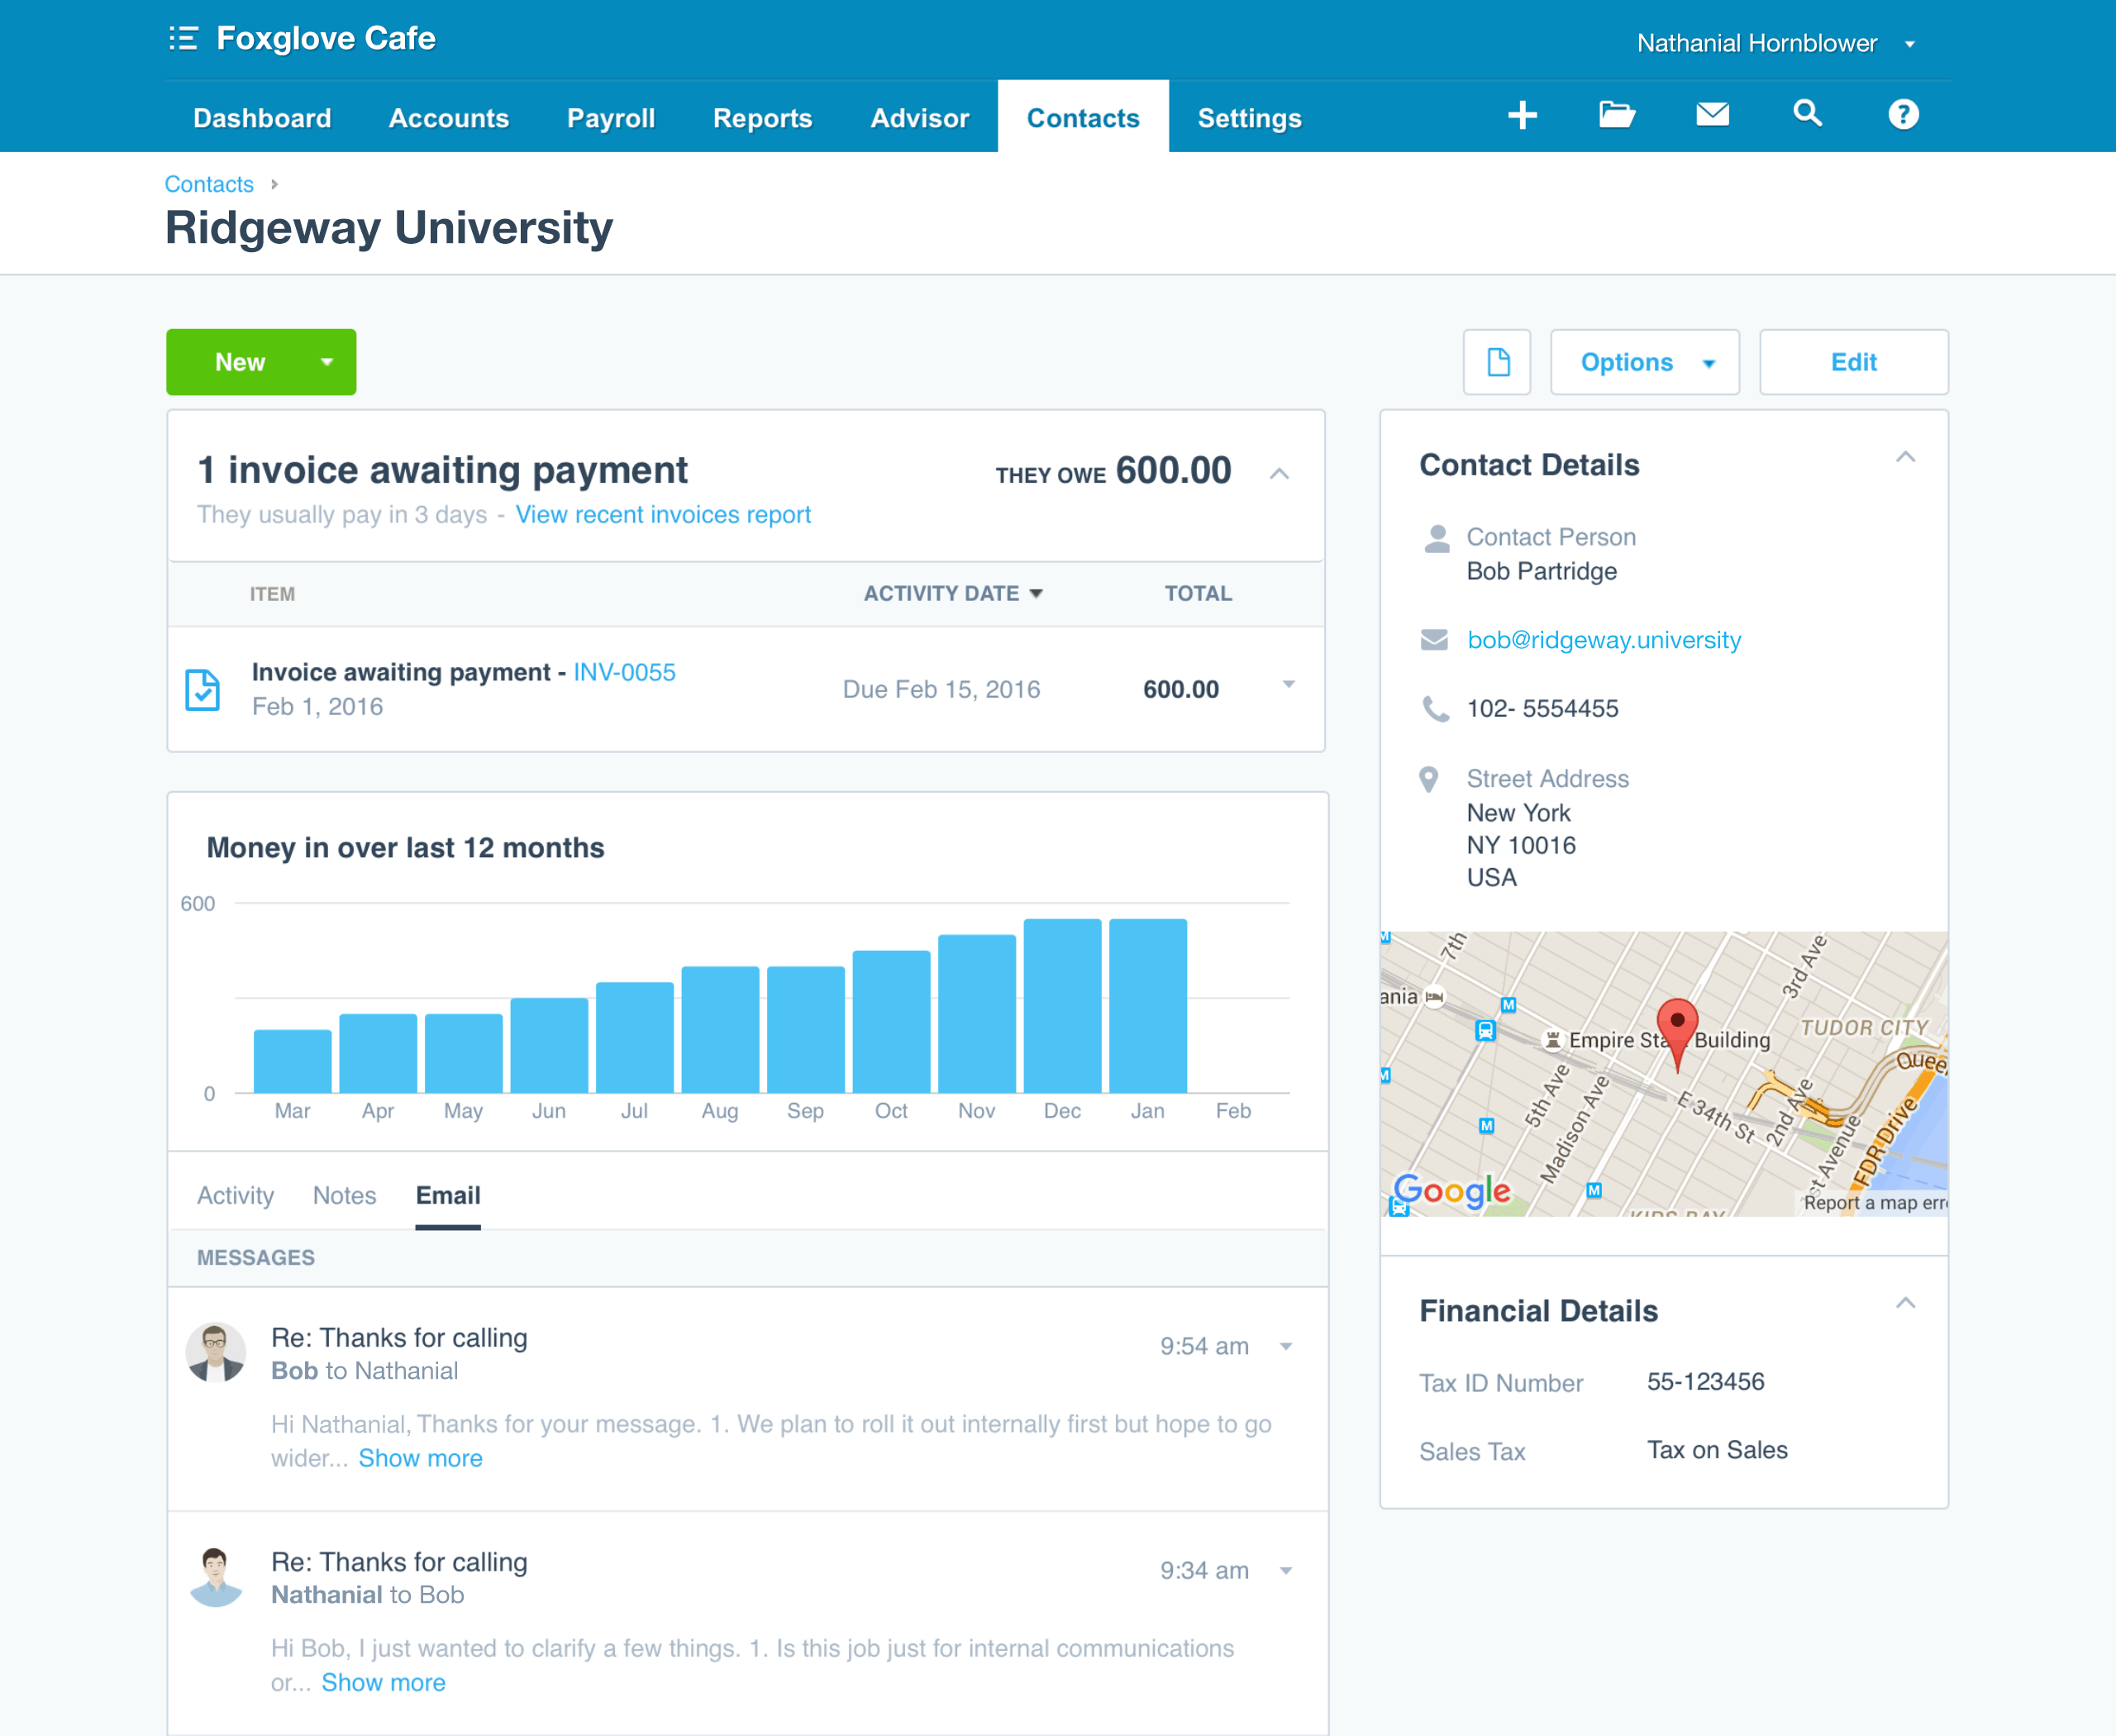This screenshot has height=1736, width=2116.
Task: Click the phone number 102- 5554455
Action: [1542, 709]
